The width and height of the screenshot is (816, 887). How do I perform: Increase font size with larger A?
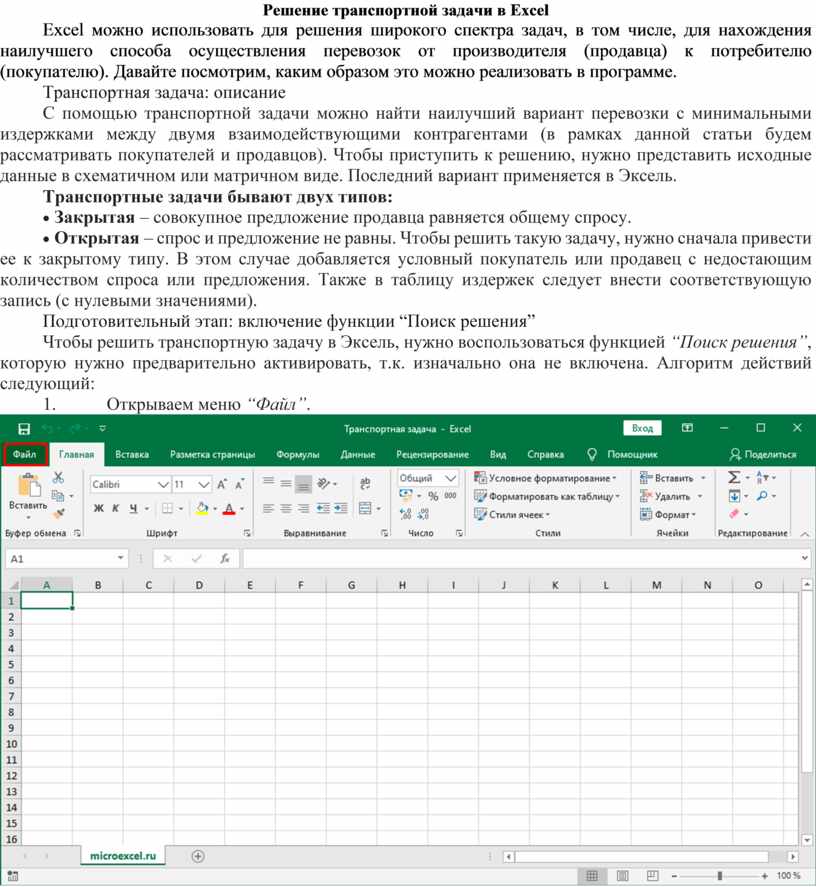222,484
